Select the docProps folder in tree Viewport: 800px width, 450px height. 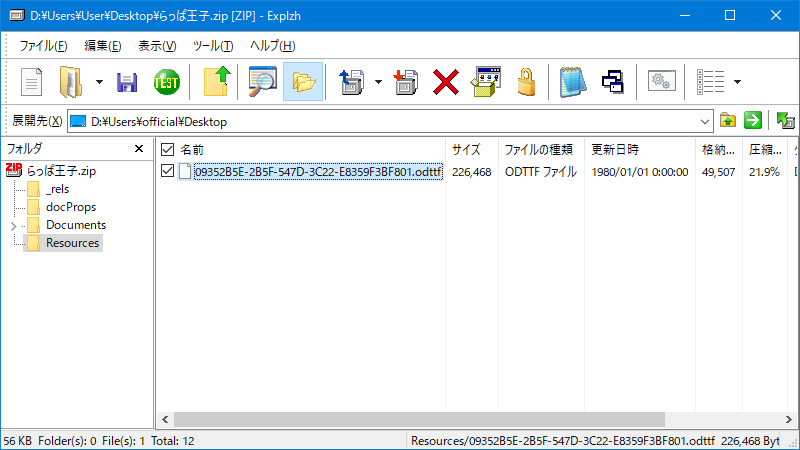[68, 207]
